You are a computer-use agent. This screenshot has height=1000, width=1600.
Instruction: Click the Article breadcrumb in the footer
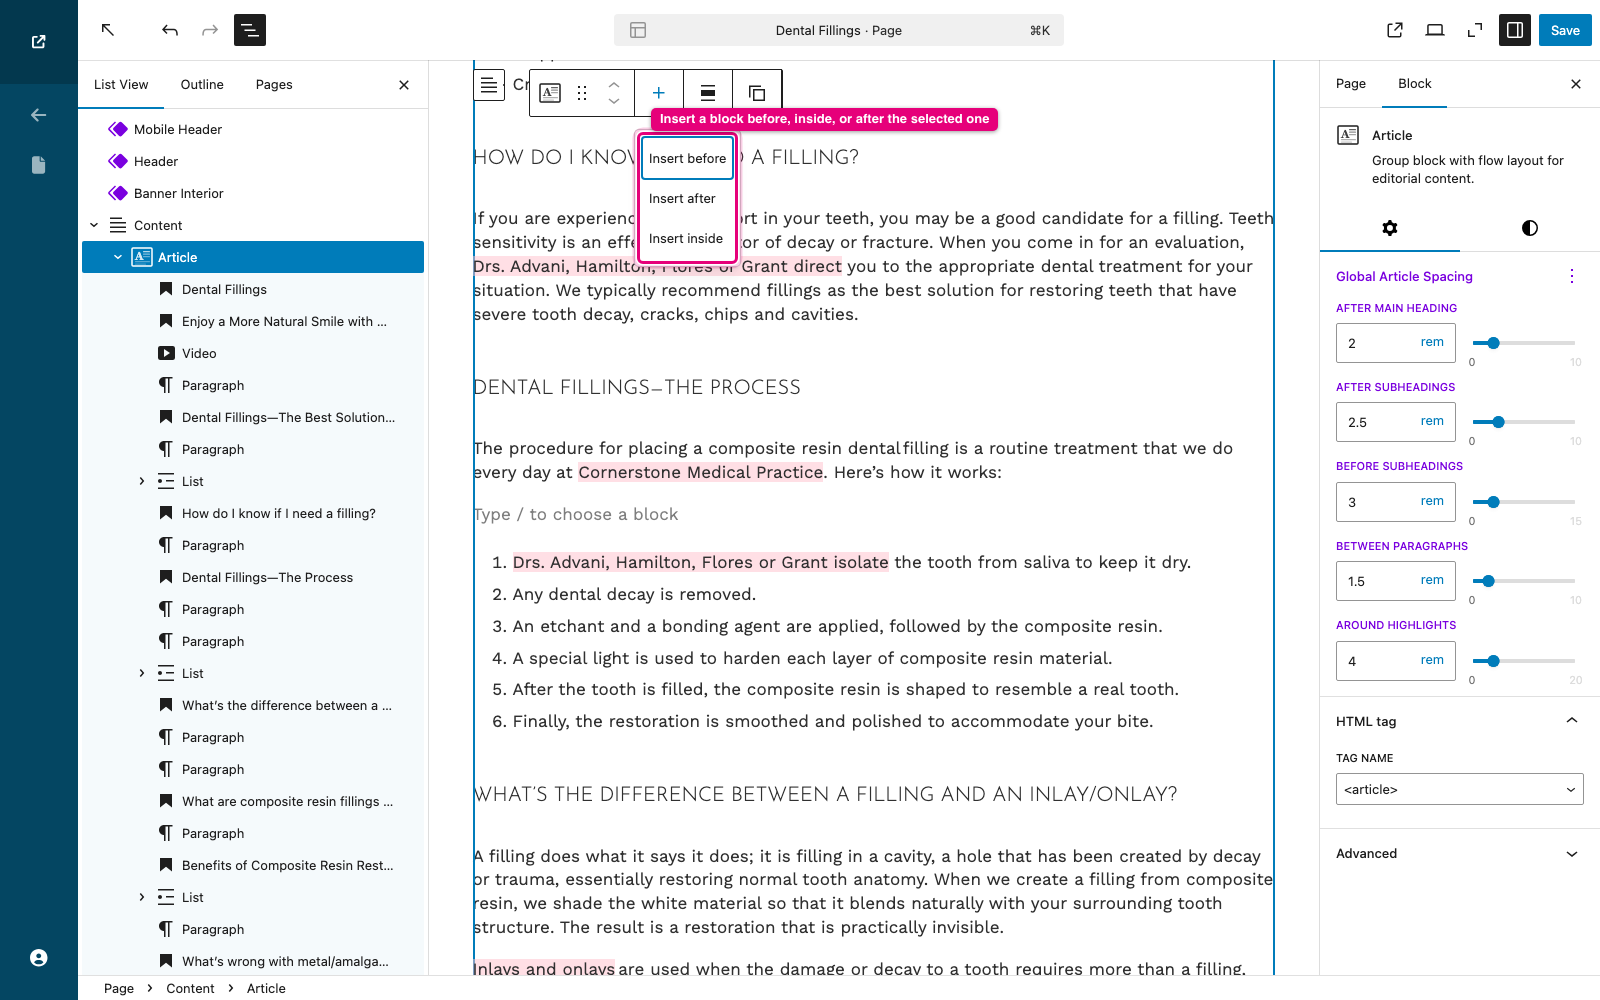click(266, 988)
